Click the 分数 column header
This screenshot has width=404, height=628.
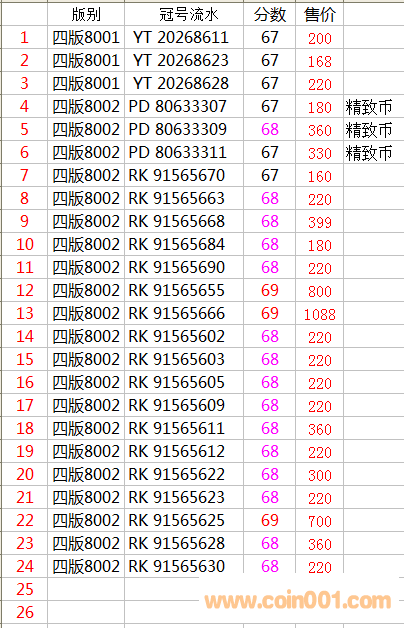coord(269,14)
